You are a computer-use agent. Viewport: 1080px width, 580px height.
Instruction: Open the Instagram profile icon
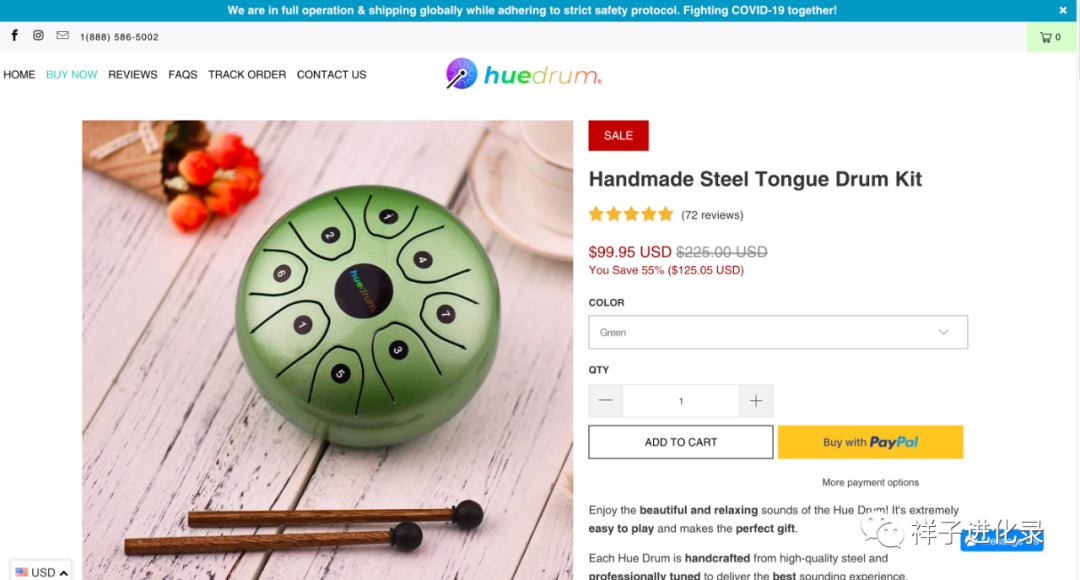point(39,36)
